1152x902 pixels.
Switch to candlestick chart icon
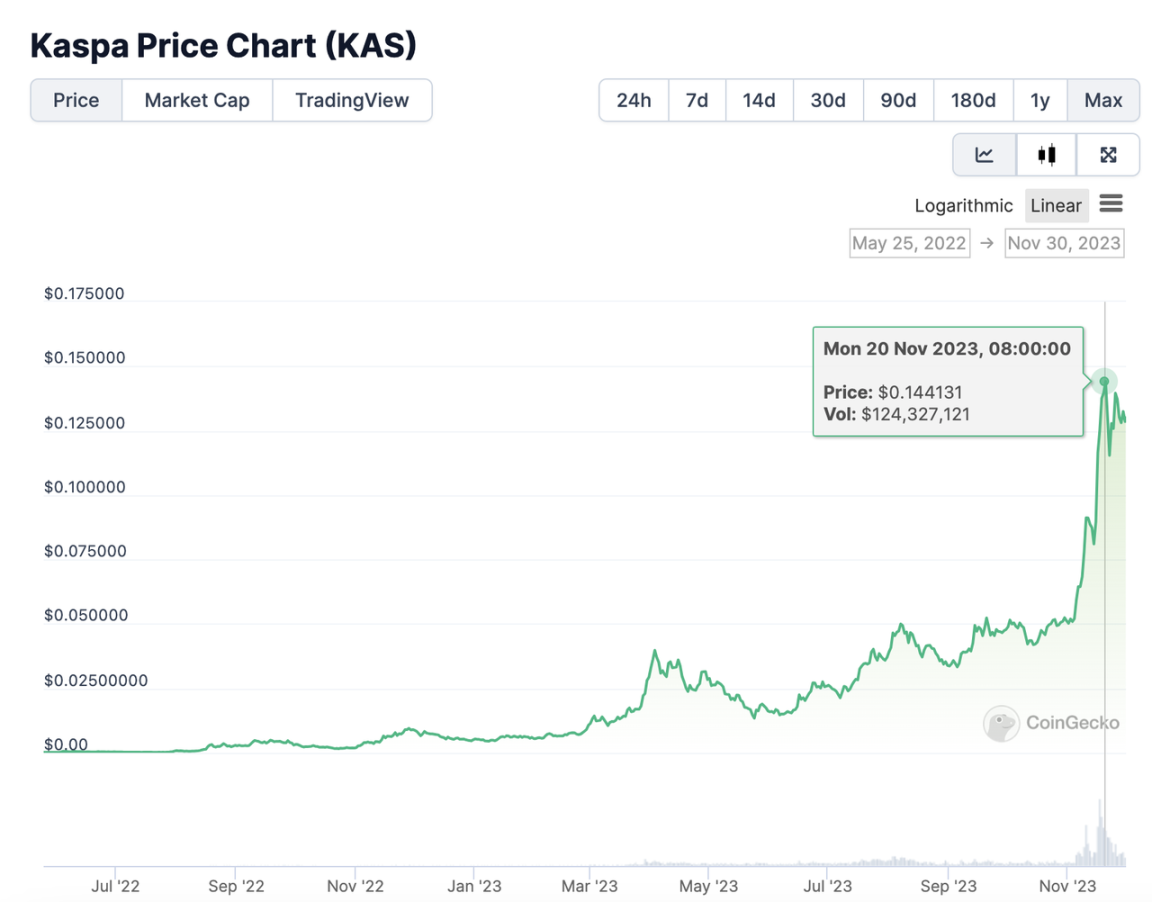[1046, 155]
